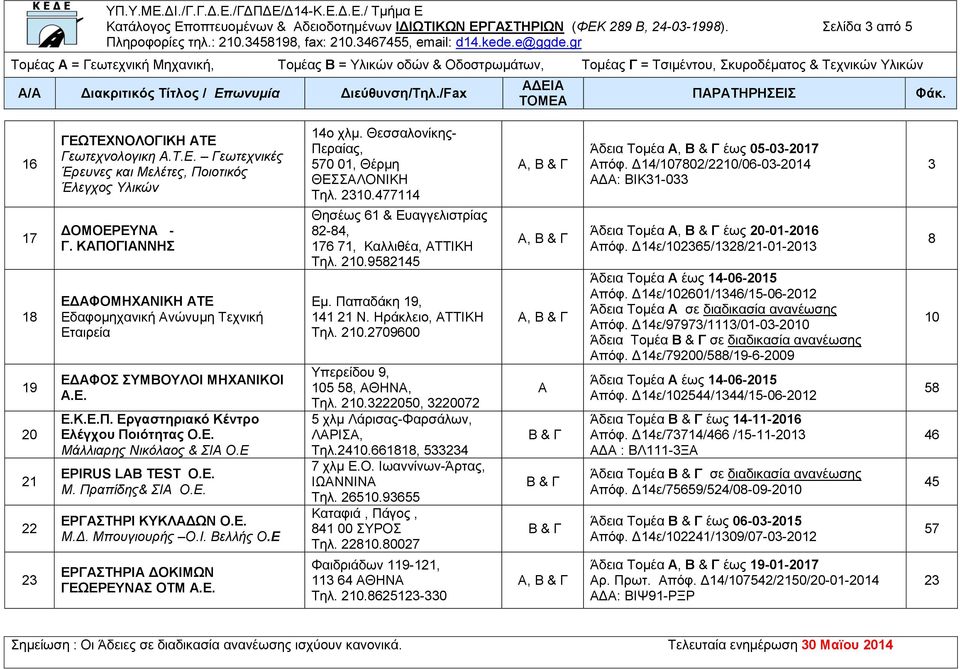Viewport: 960px width, 669px height.
Task: Click the phone number 'Τηλ. 210.9582145'
Action: pos(366,262)
